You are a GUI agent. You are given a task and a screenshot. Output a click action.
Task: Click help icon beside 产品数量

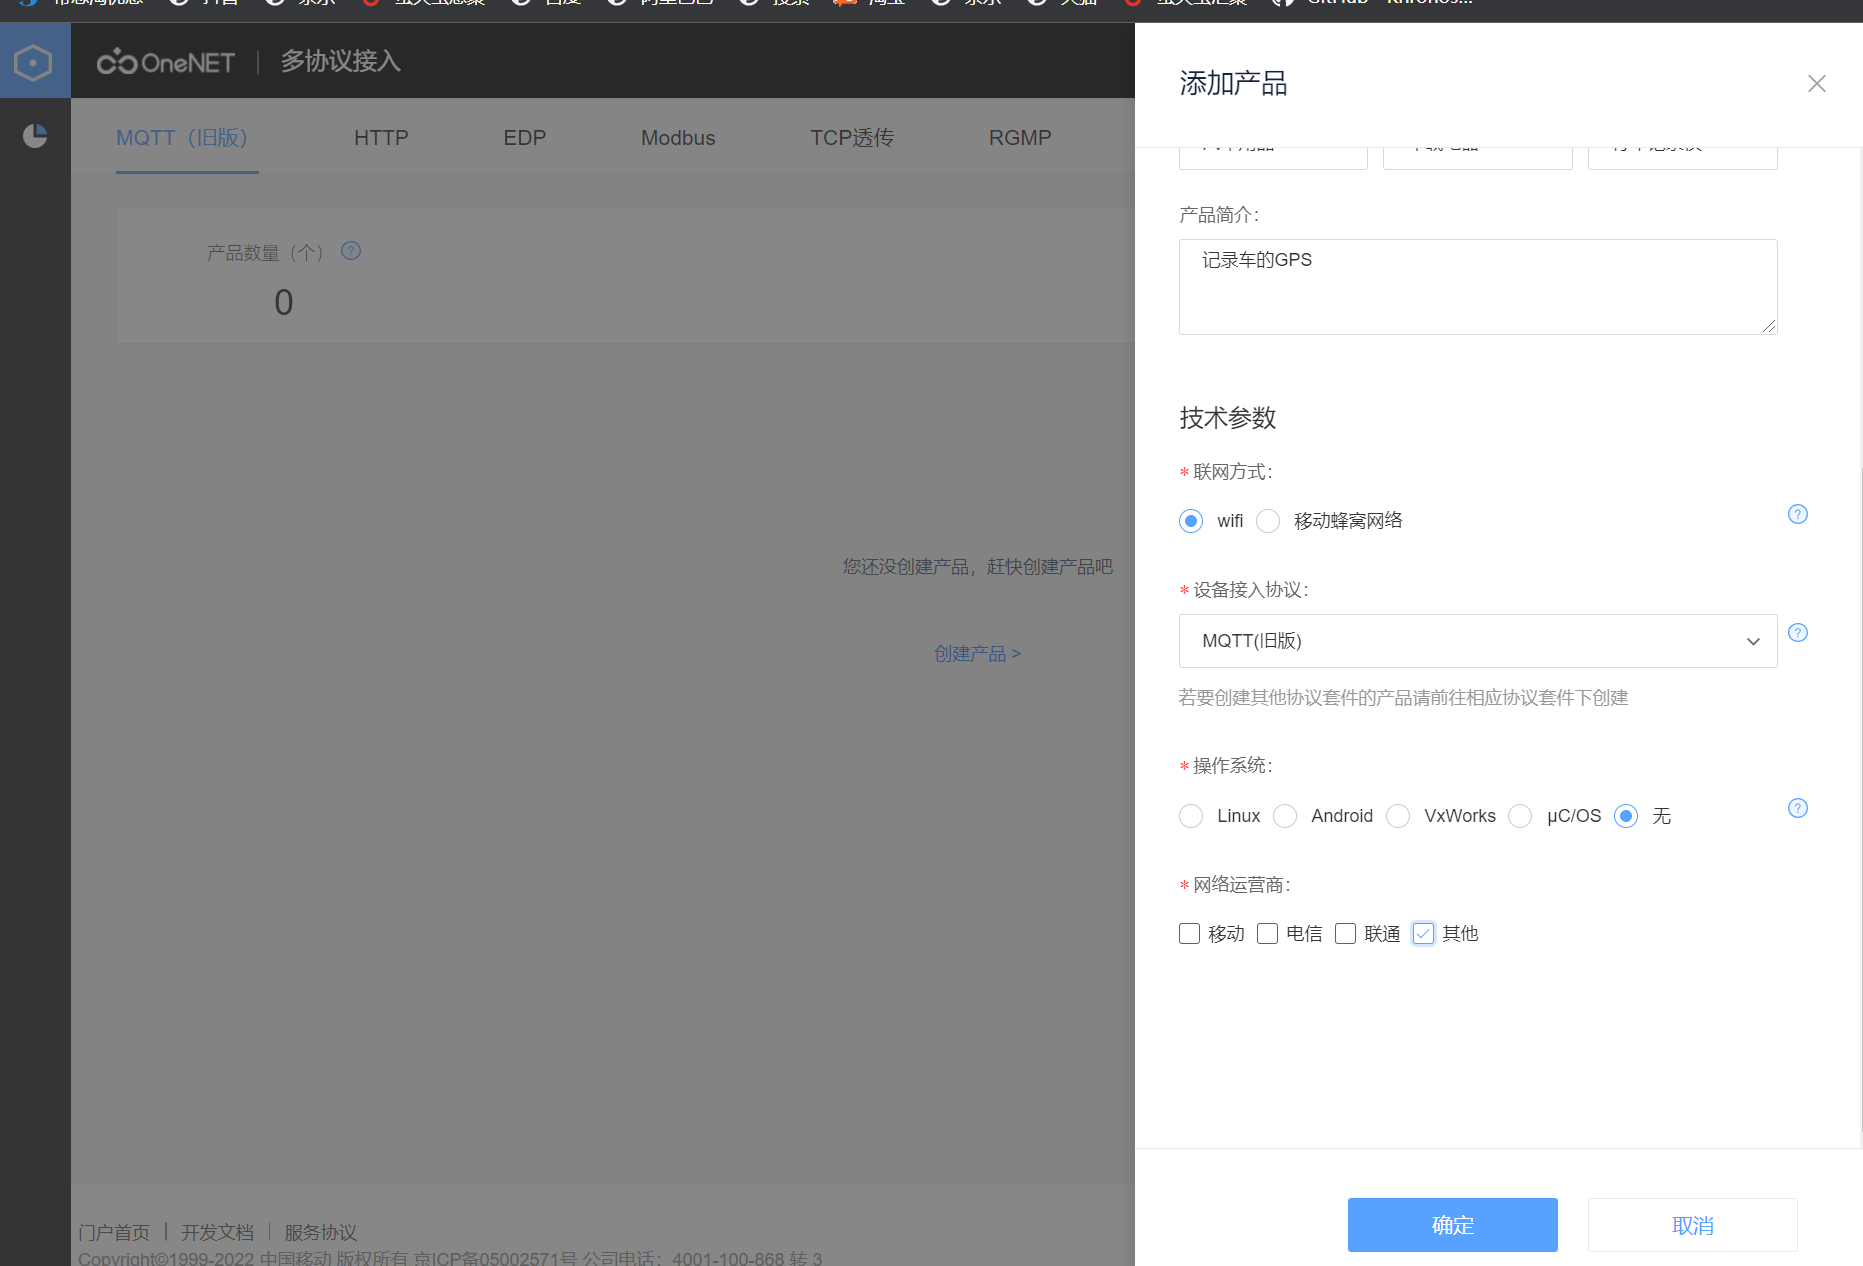point(351,251)
